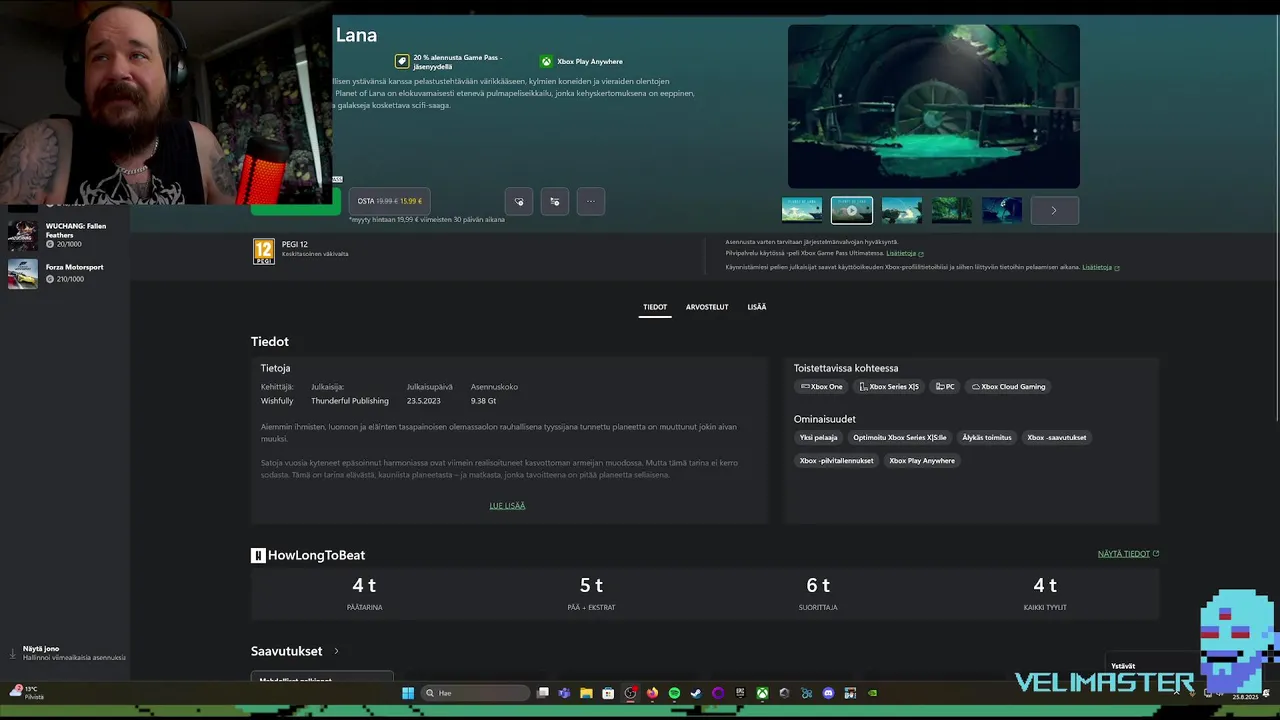Buy the game with OSTA 15,99 € button
Viewport: 1280px width, 720px height.
(x=390, y=201)
